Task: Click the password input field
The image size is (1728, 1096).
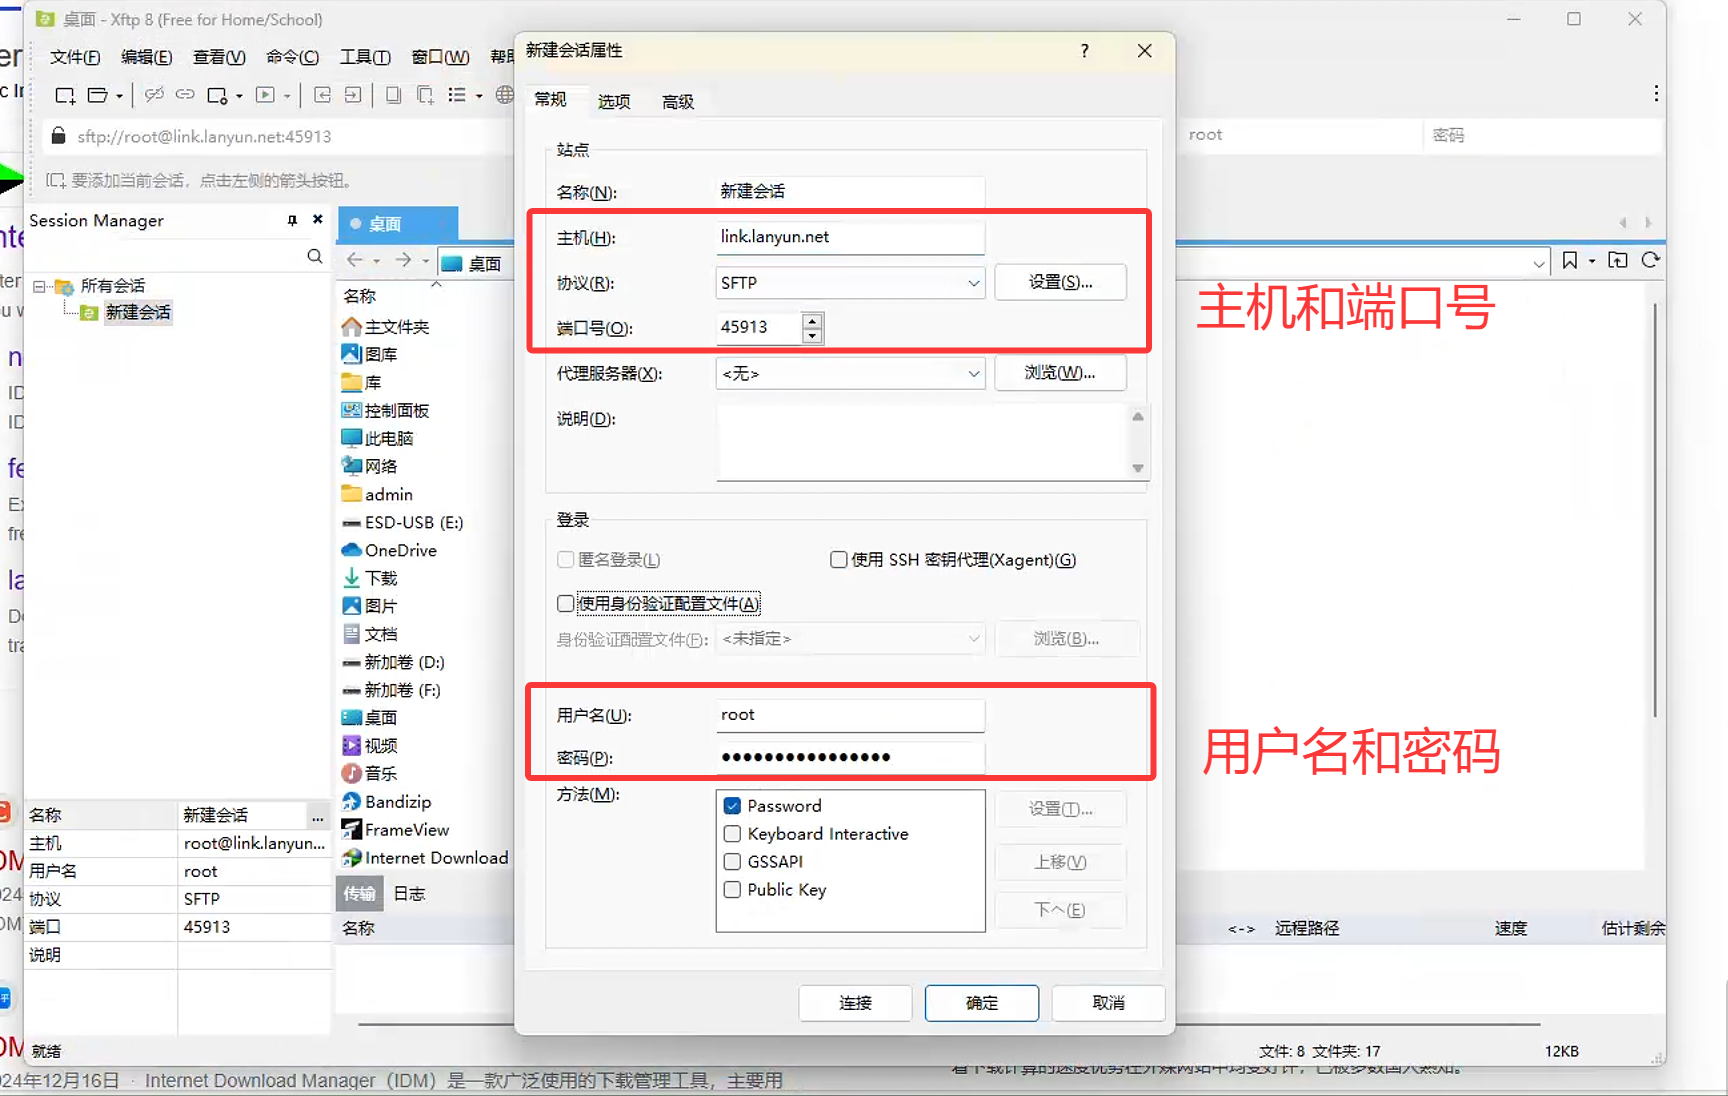Action: click(850, 757)
